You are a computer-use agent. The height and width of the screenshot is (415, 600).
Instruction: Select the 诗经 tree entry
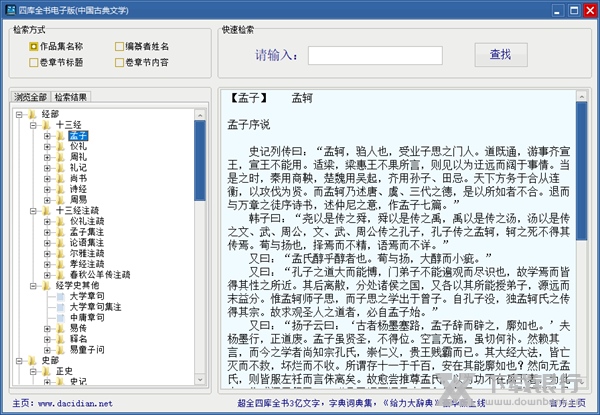tap(78, 189)
